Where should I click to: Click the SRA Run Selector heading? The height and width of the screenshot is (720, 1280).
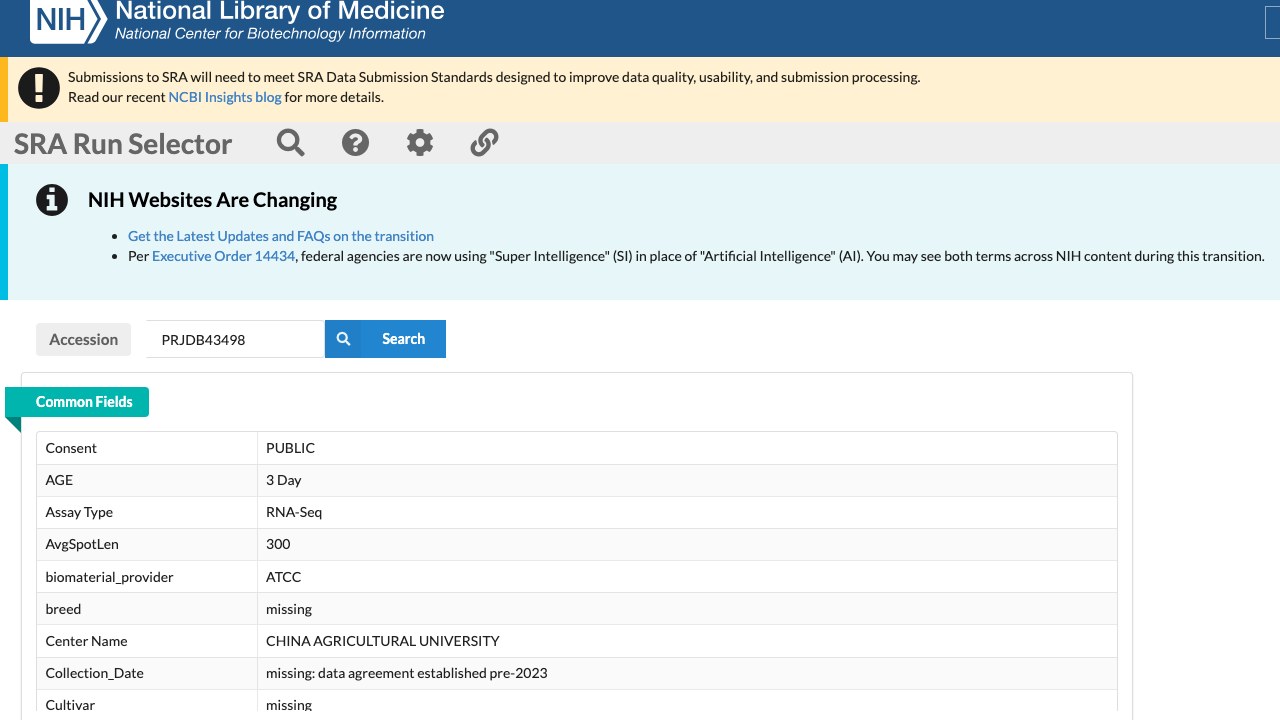pos(123,144)
